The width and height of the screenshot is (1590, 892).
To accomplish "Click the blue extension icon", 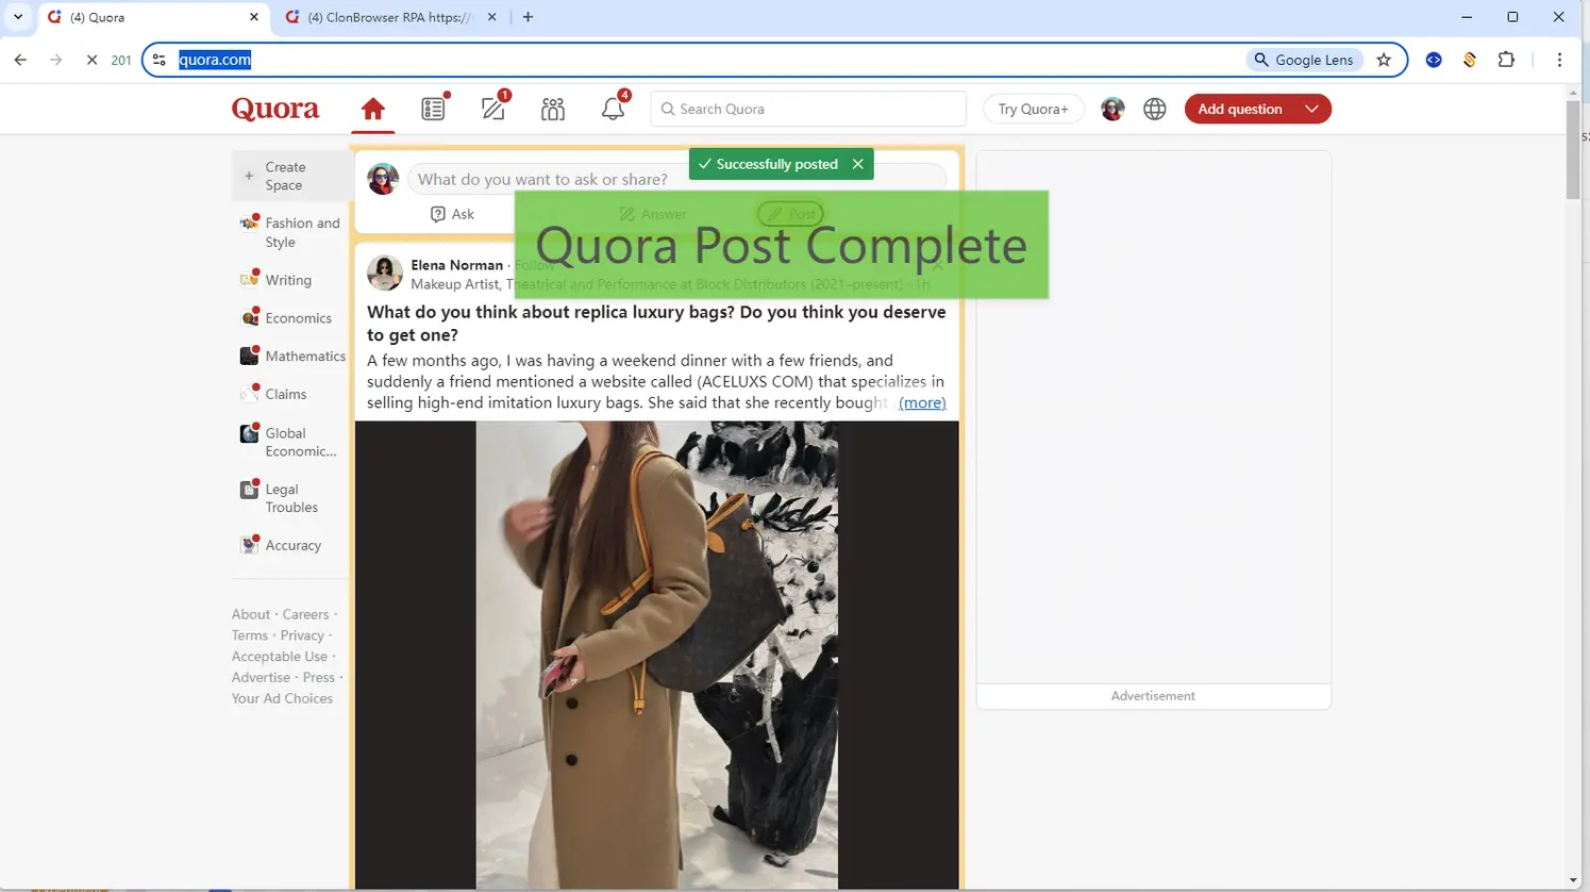I will point(1434,60).
